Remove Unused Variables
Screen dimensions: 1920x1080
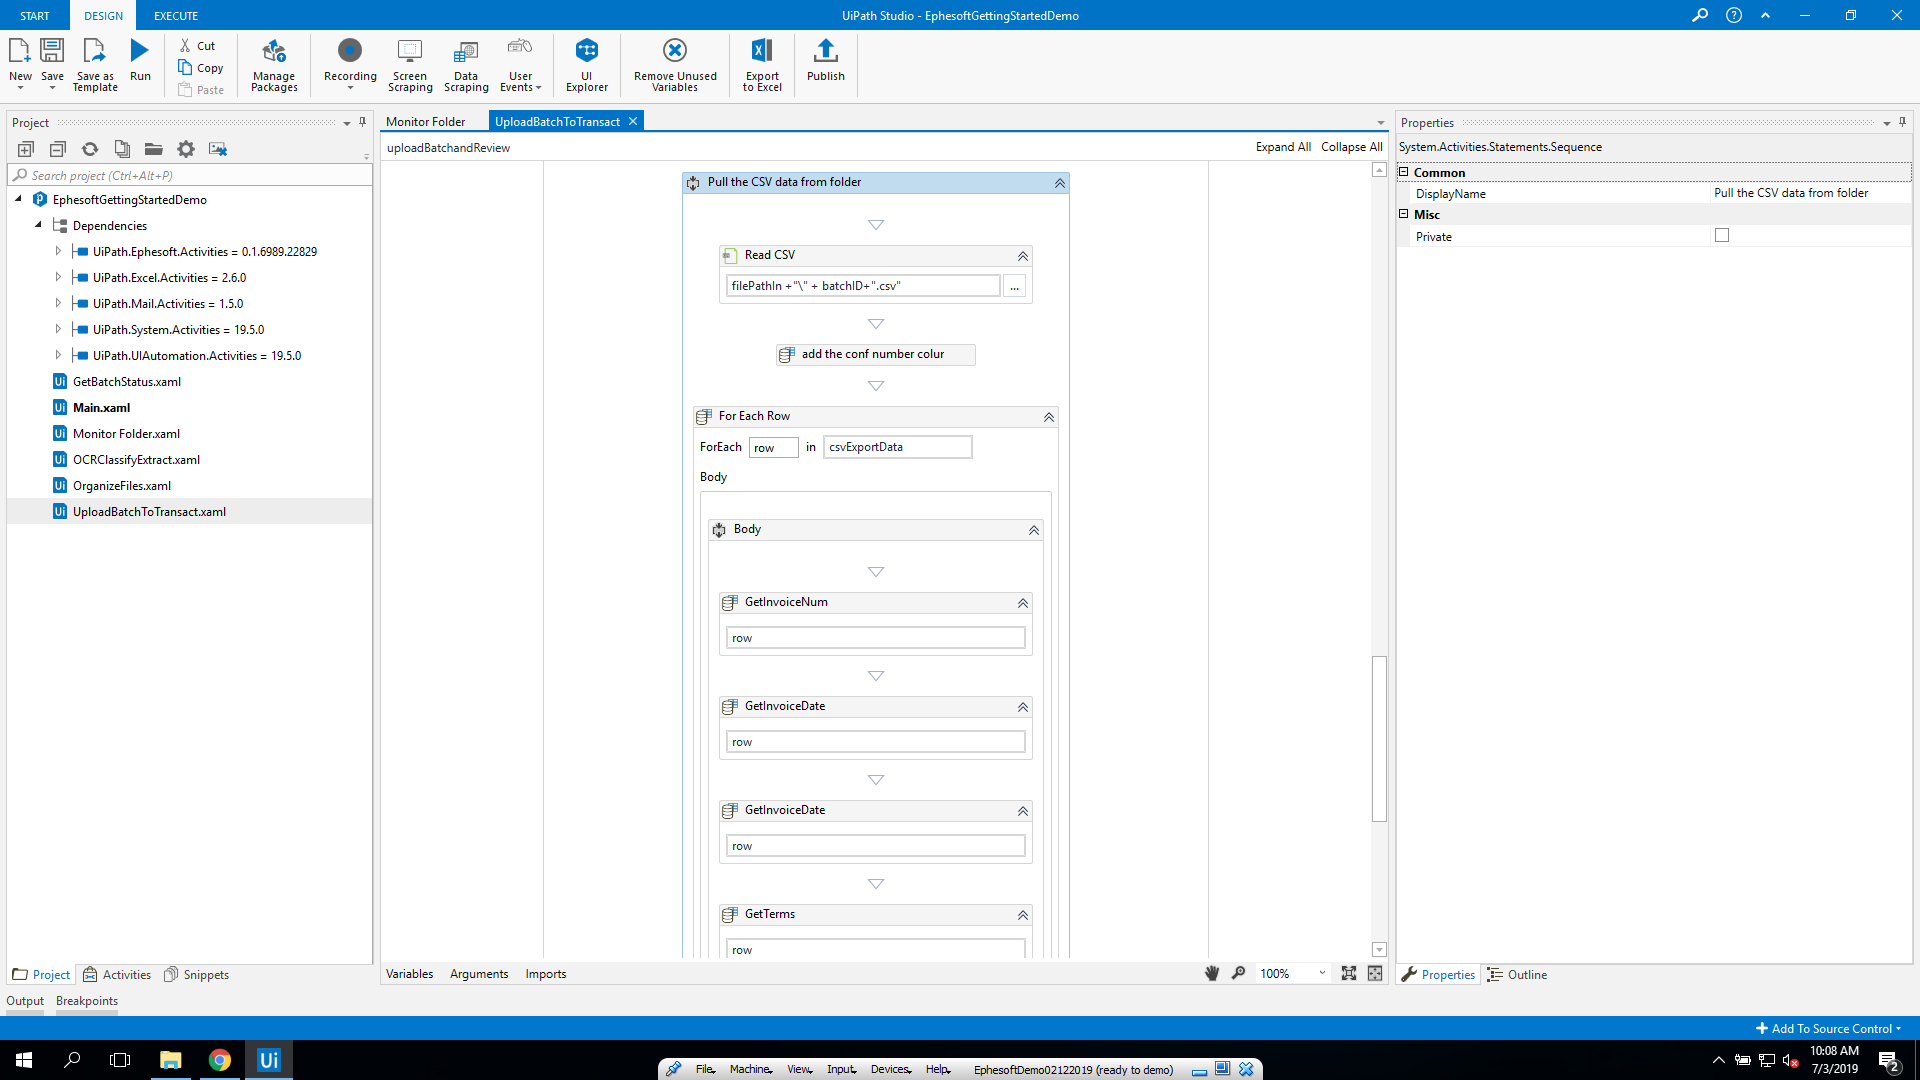pos(675,65)
